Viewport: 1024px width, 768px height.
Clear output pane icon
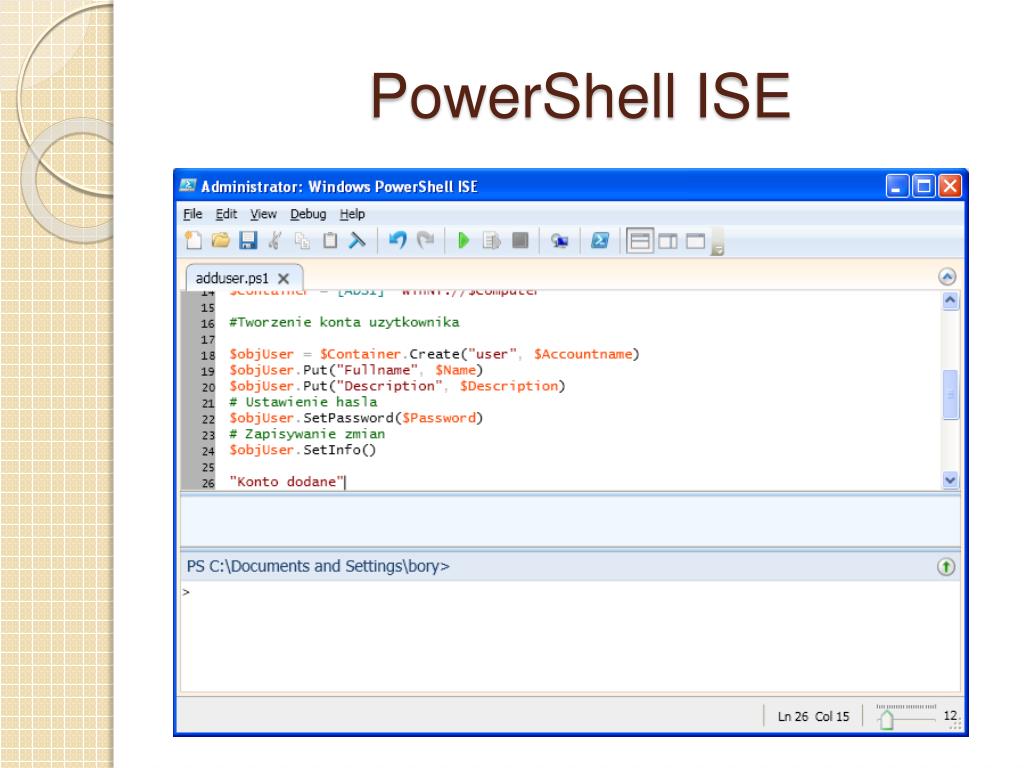pyautogui.click(x=357, y=241)
